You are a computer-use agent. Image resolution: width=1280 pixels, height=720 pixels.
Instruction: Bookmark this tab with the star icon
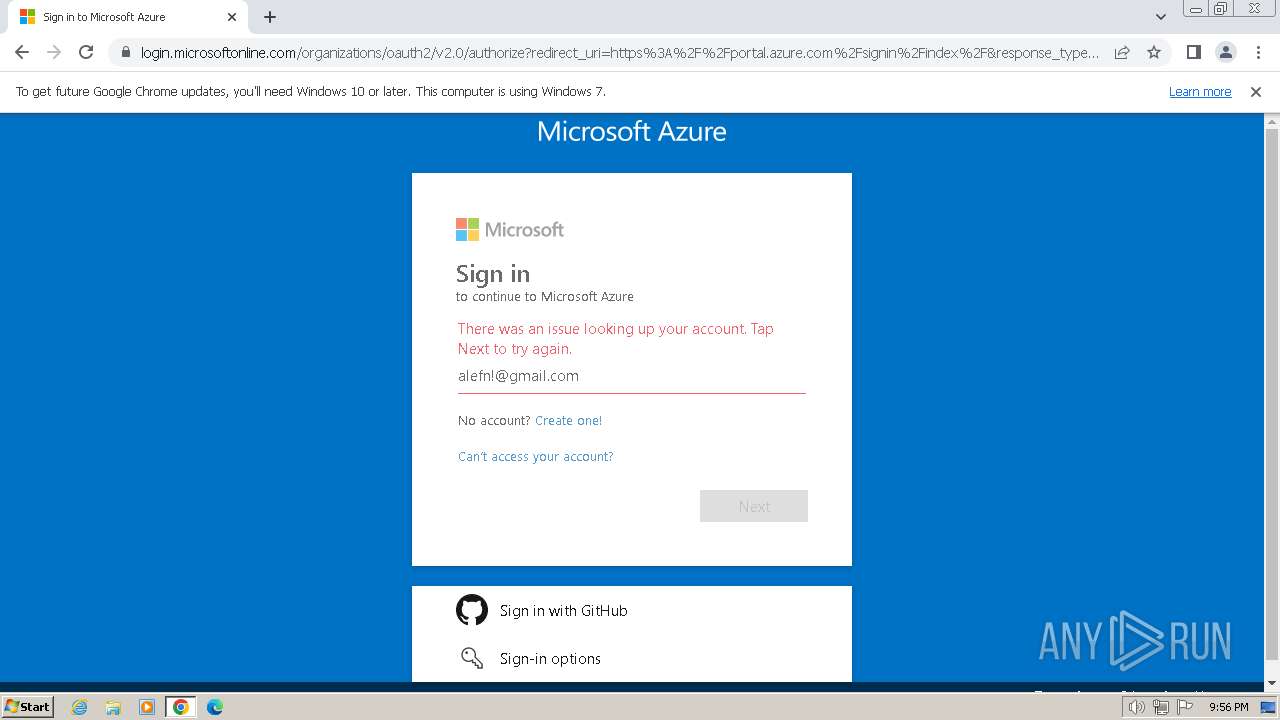pyautogui.click(x=1154, y=52)
